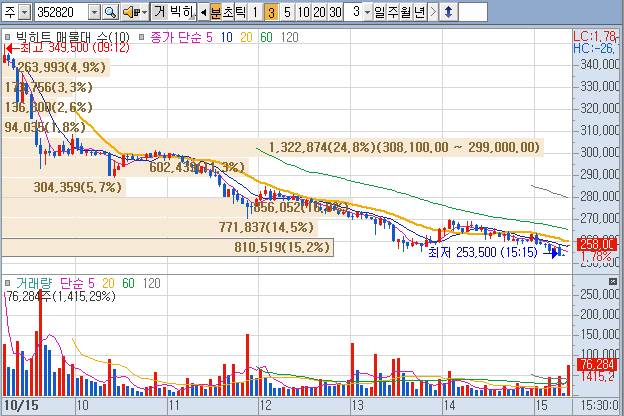Click the 최저 253,500 (15:15) low marker

493,252
